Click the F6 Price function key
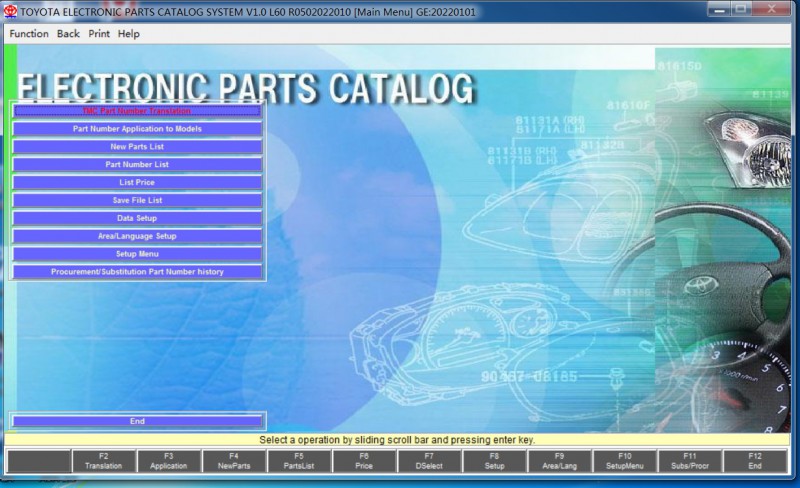Screen dimensions: 800x488 coord(364,461)
